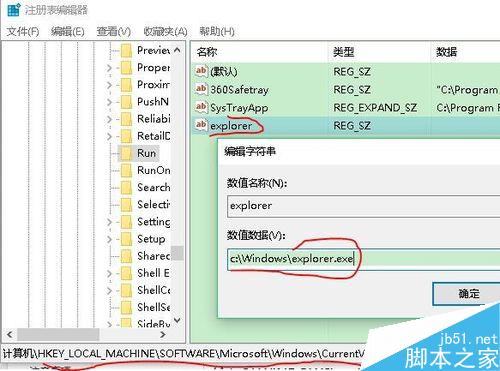
Task: Click tree horizontal scrollbar left arrow
Action: click(10, 334)
